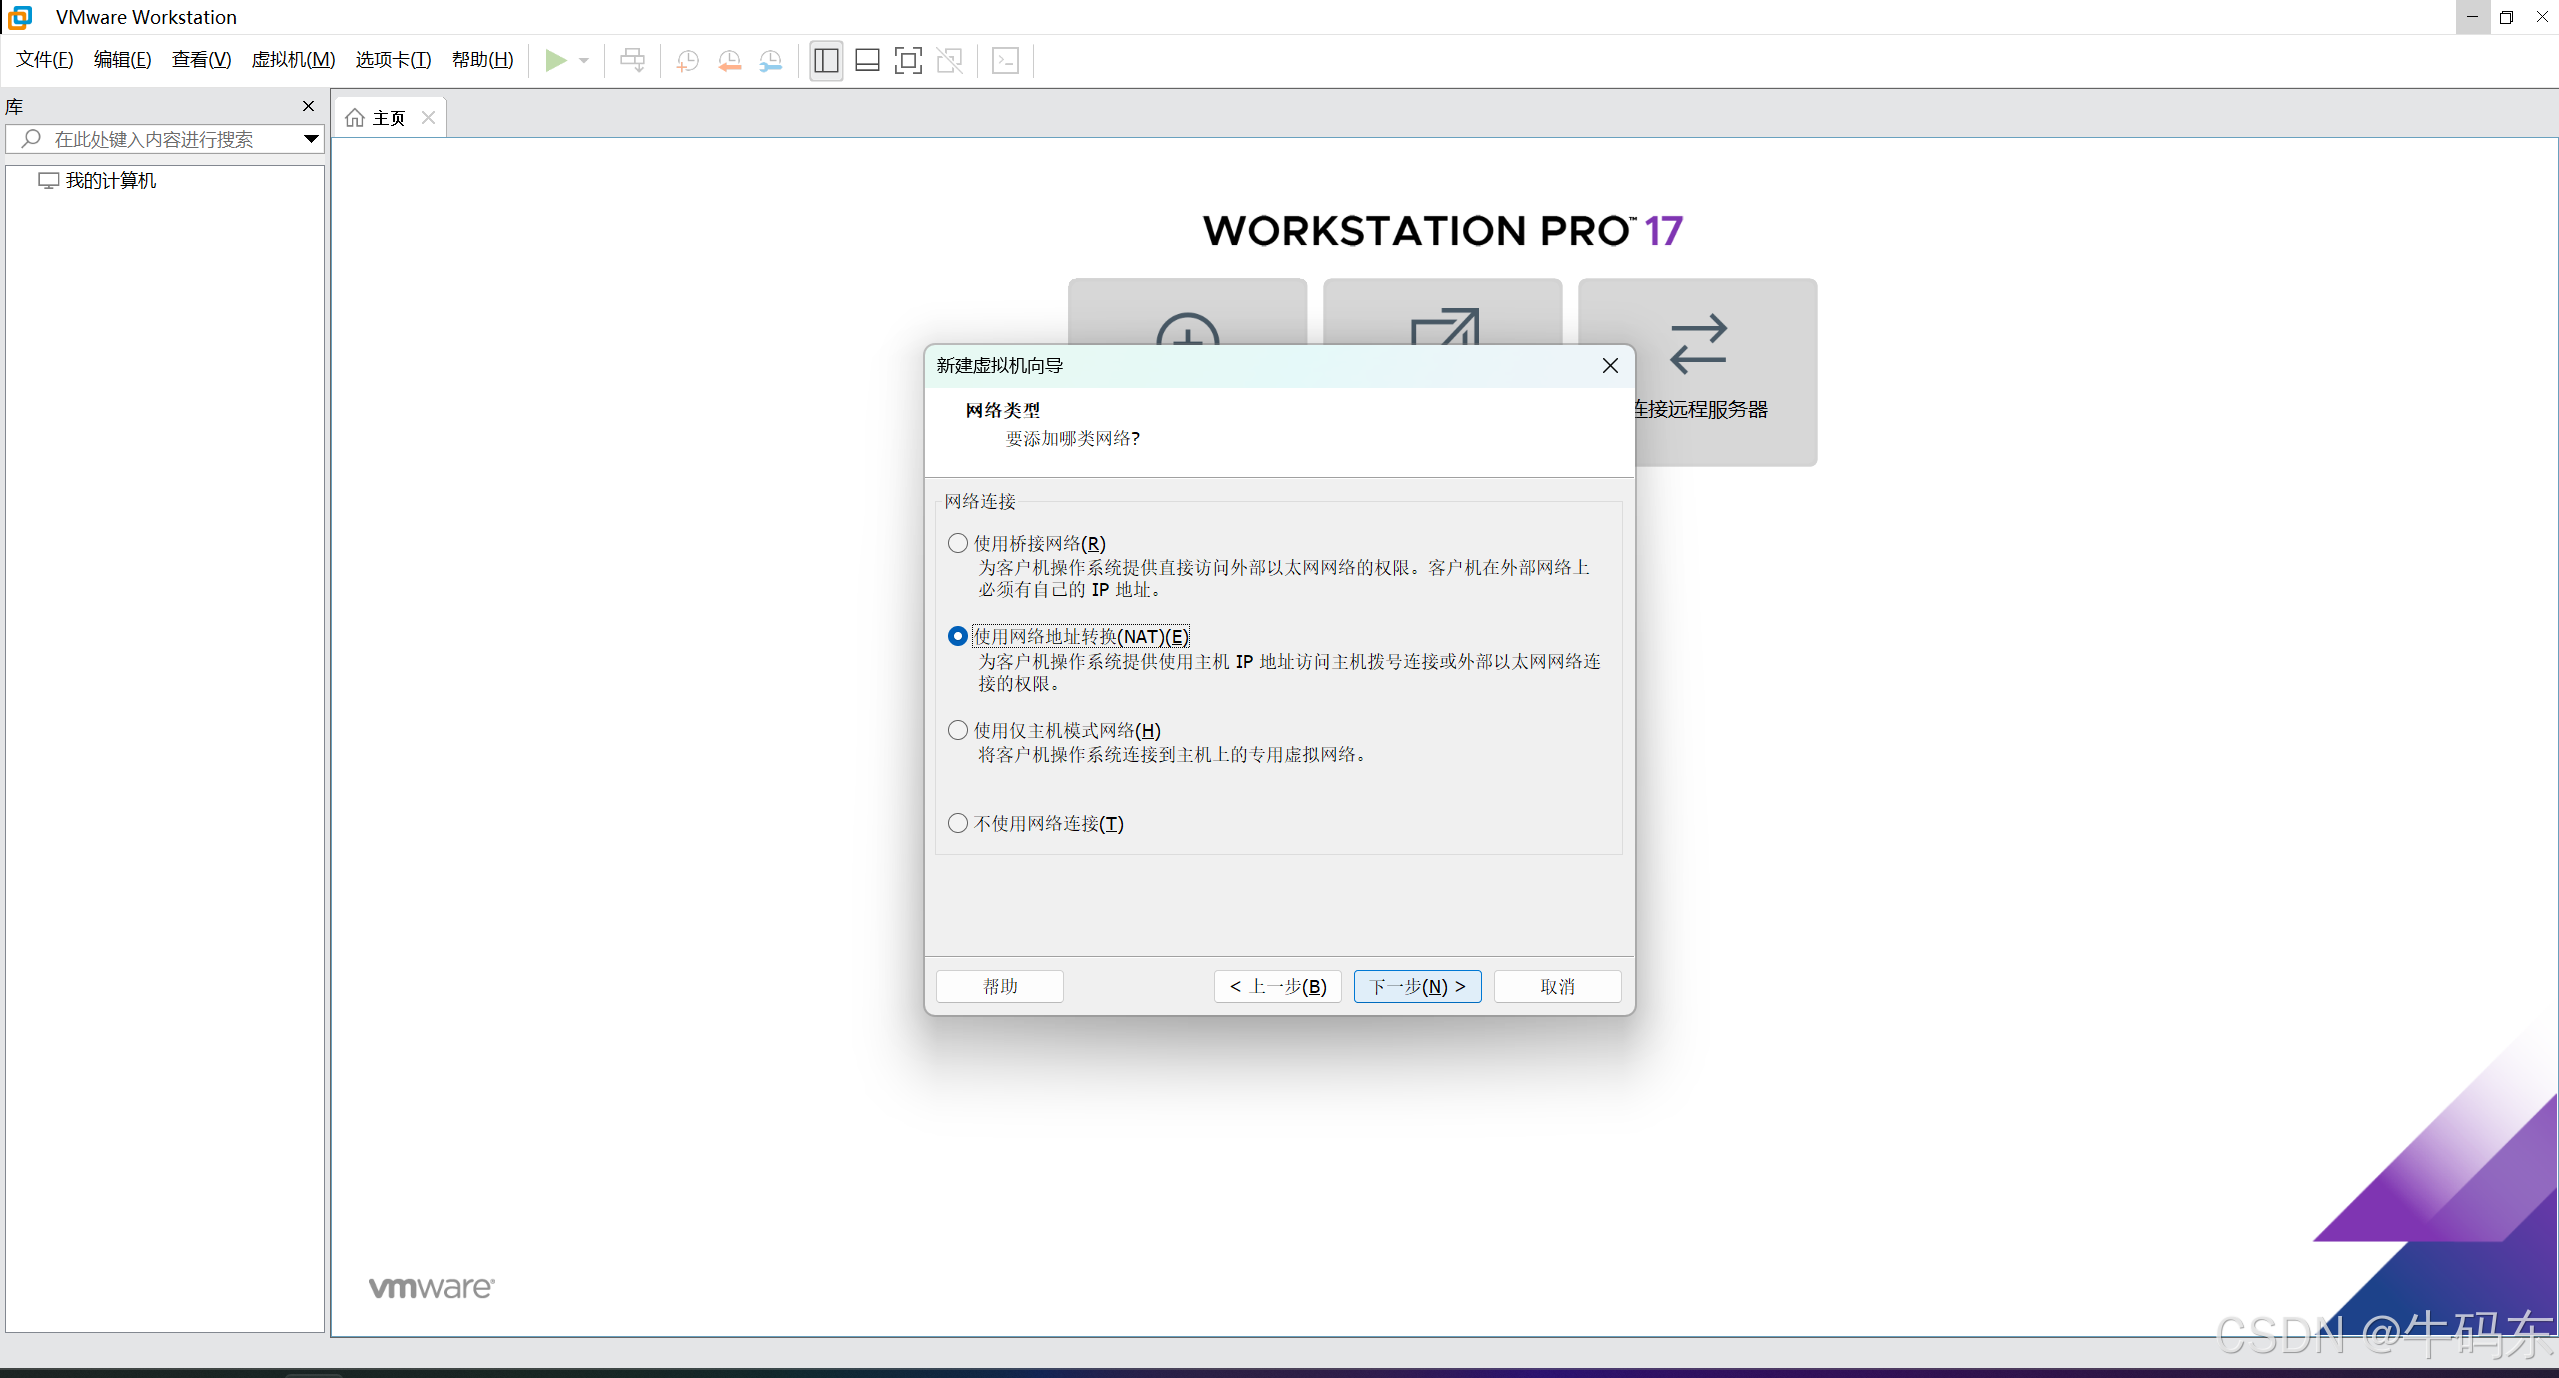Click the take snapshot clock icon
The height and width of the screenshot is (1378, 2559).
(687, 61)
